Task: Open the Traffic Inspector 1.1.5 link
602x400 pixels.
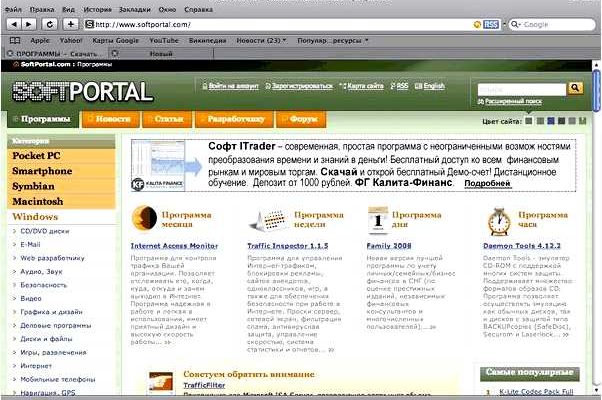Action: click(x=287, y=245)
